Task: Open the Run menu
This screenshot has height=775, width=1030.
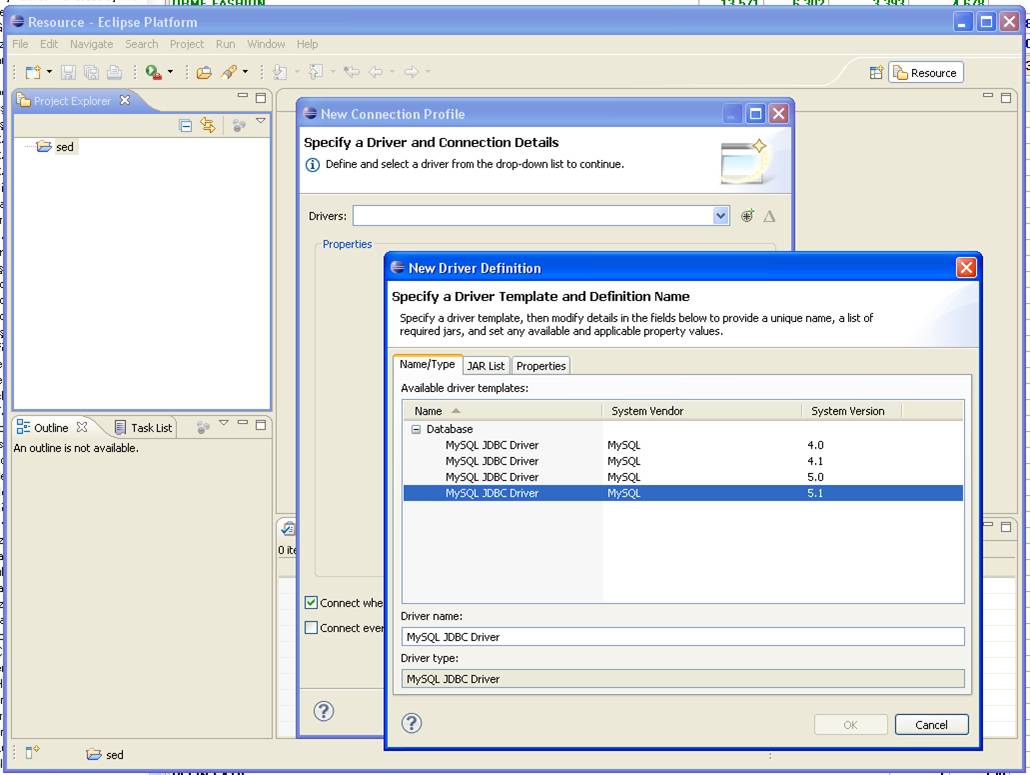Action: (x=225, y=44)
